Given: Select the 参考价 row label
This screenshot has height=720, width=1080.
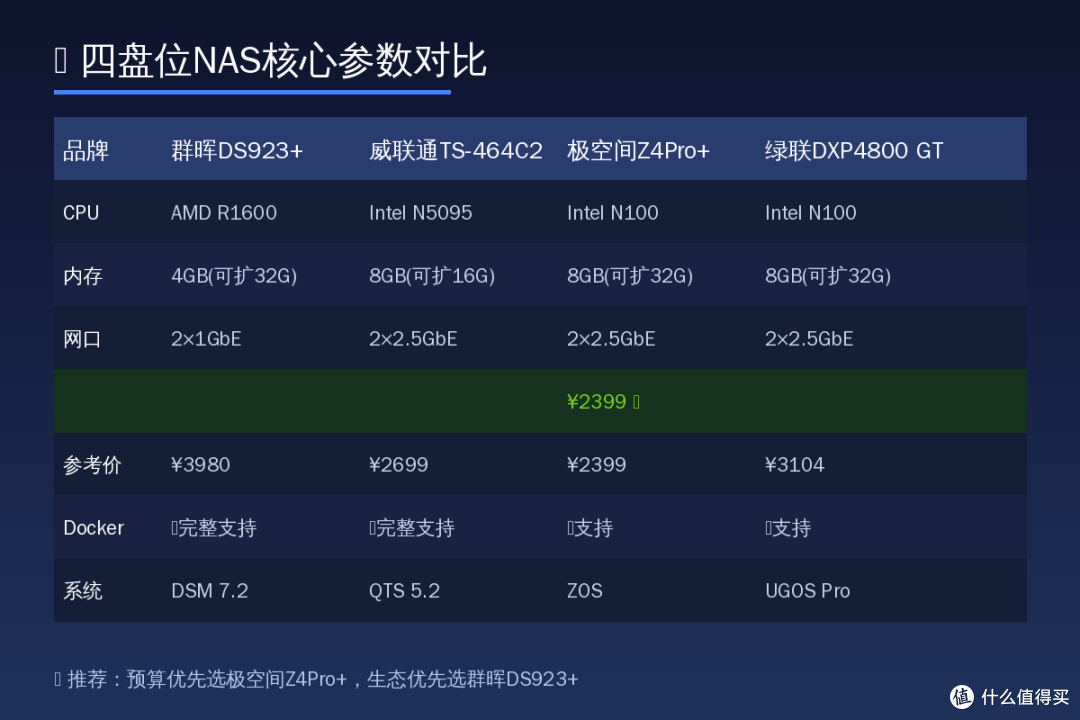Looking at the screenshot, I should point(92,465).
